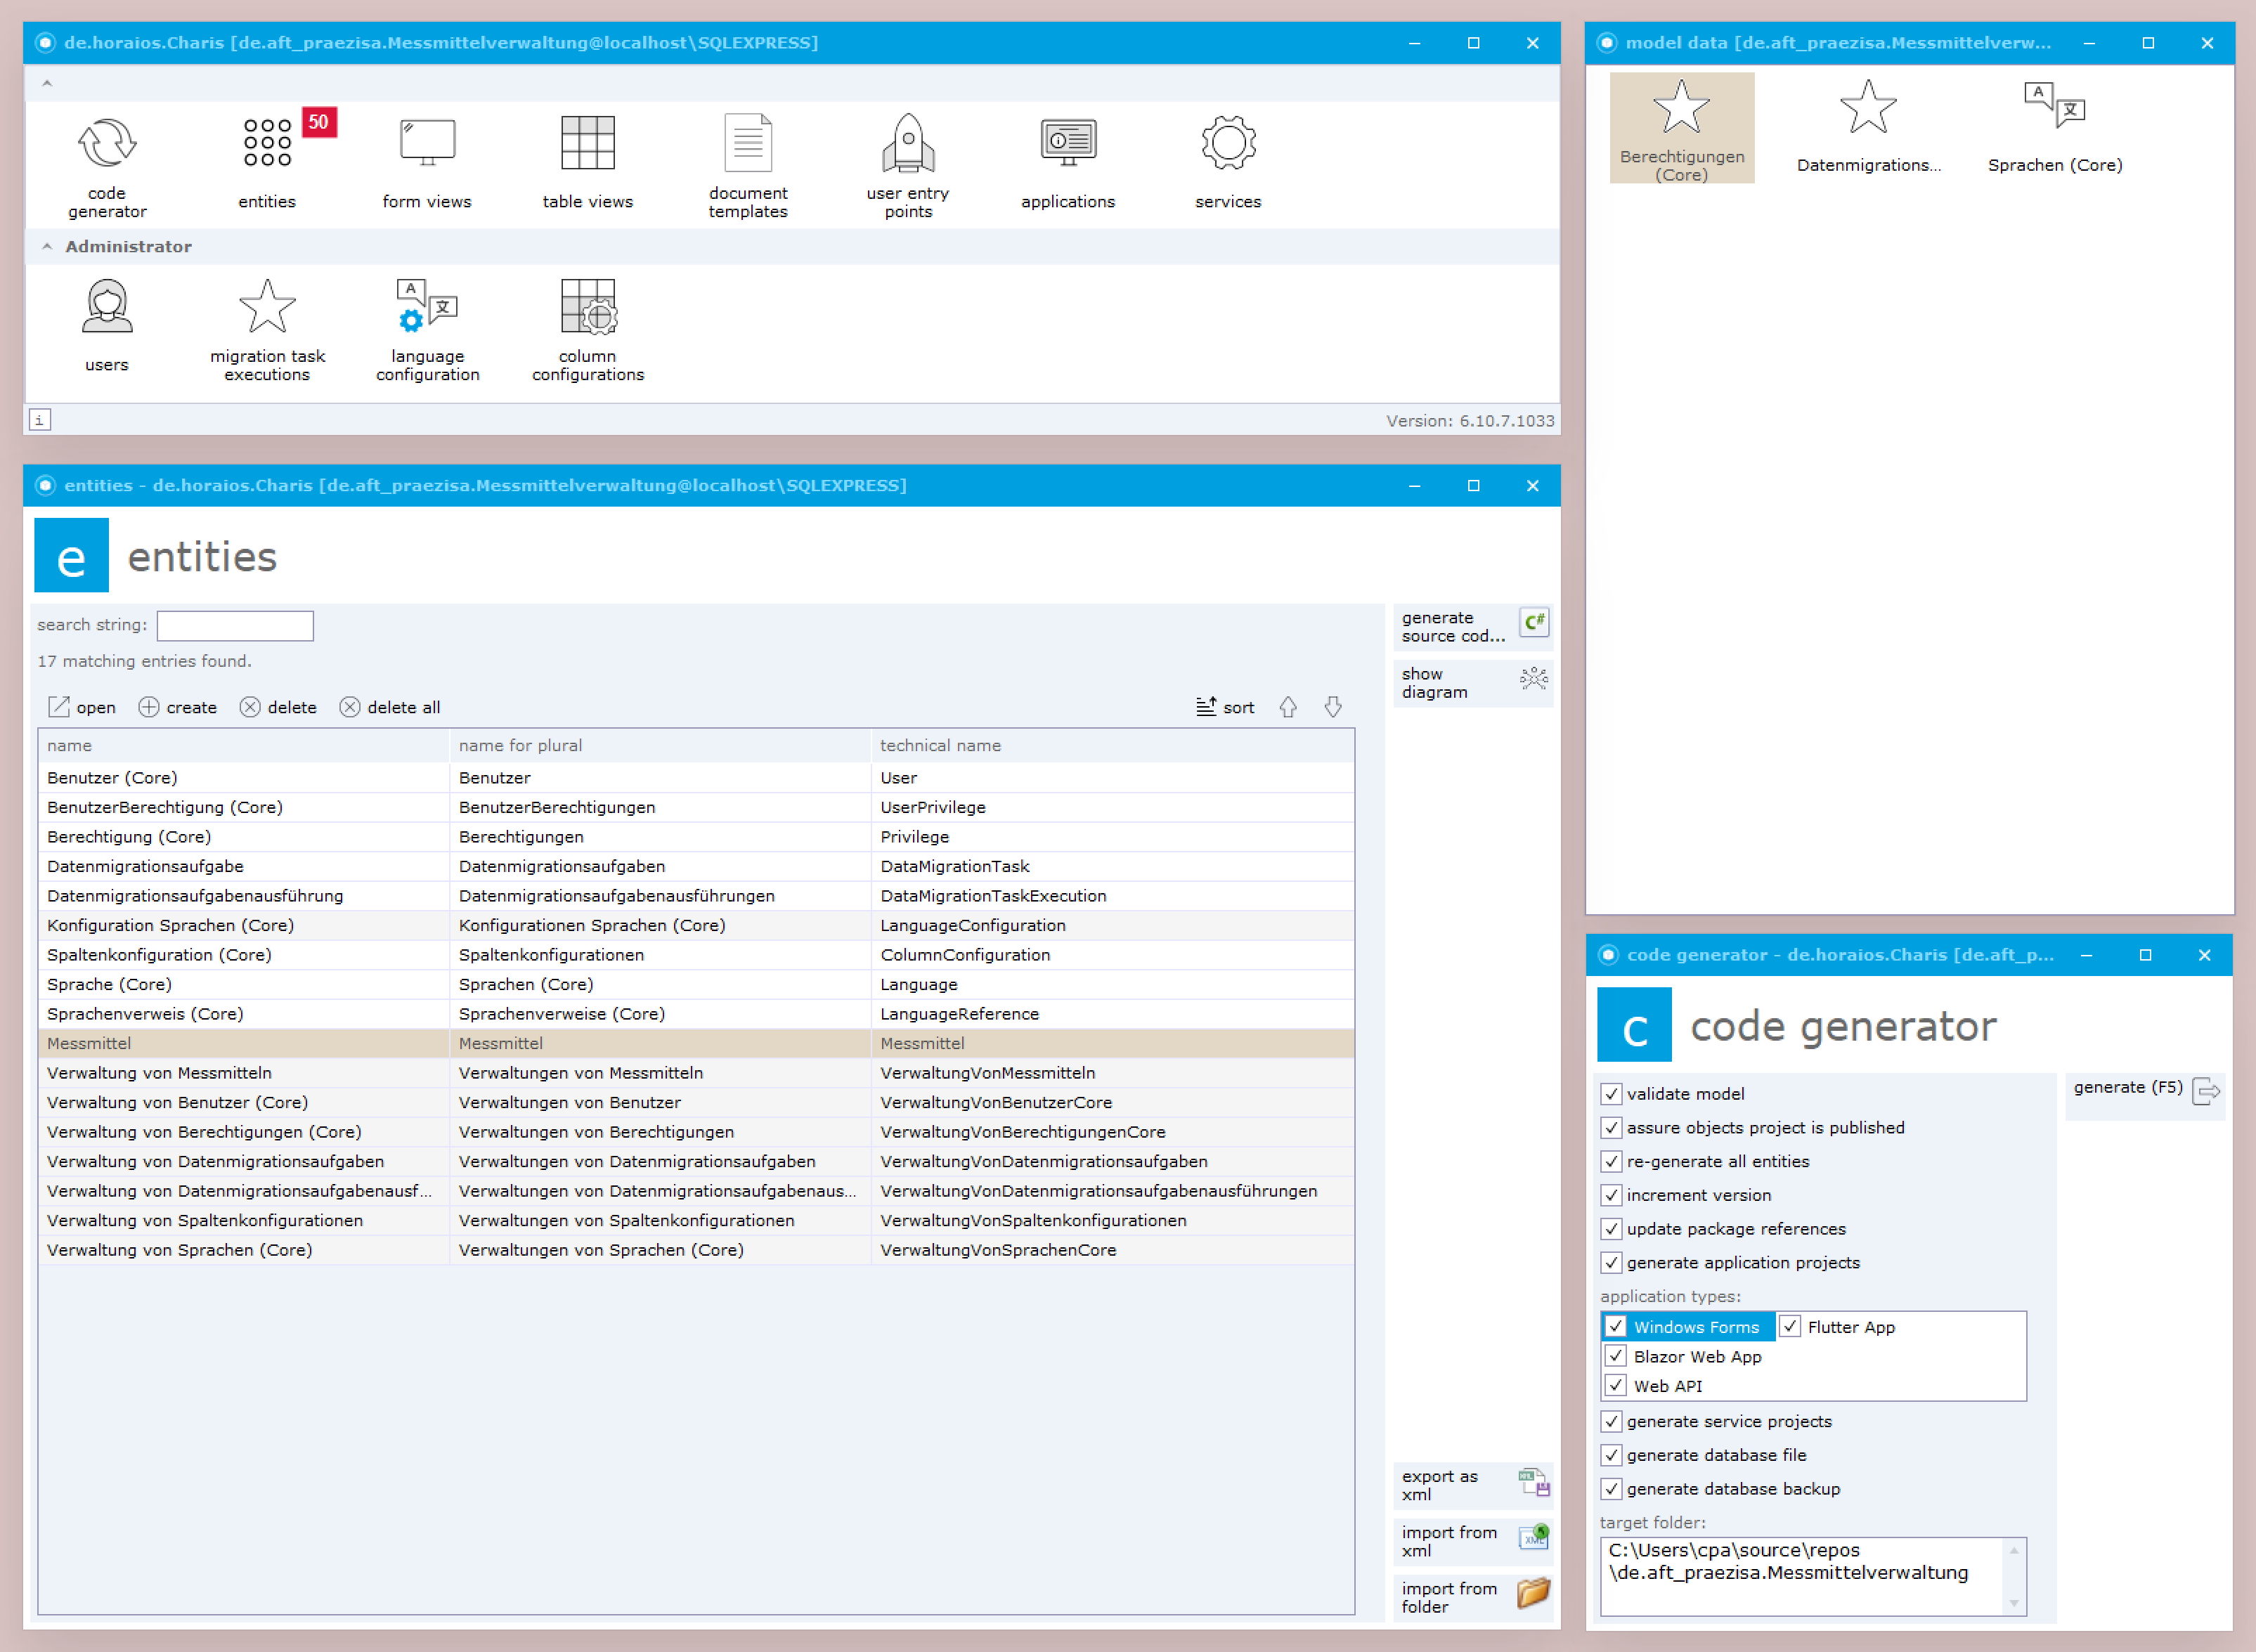Uncheck Flutter App application type
Viewport: 2256px width, 1652px height.
click(x=1790, y=1327)
